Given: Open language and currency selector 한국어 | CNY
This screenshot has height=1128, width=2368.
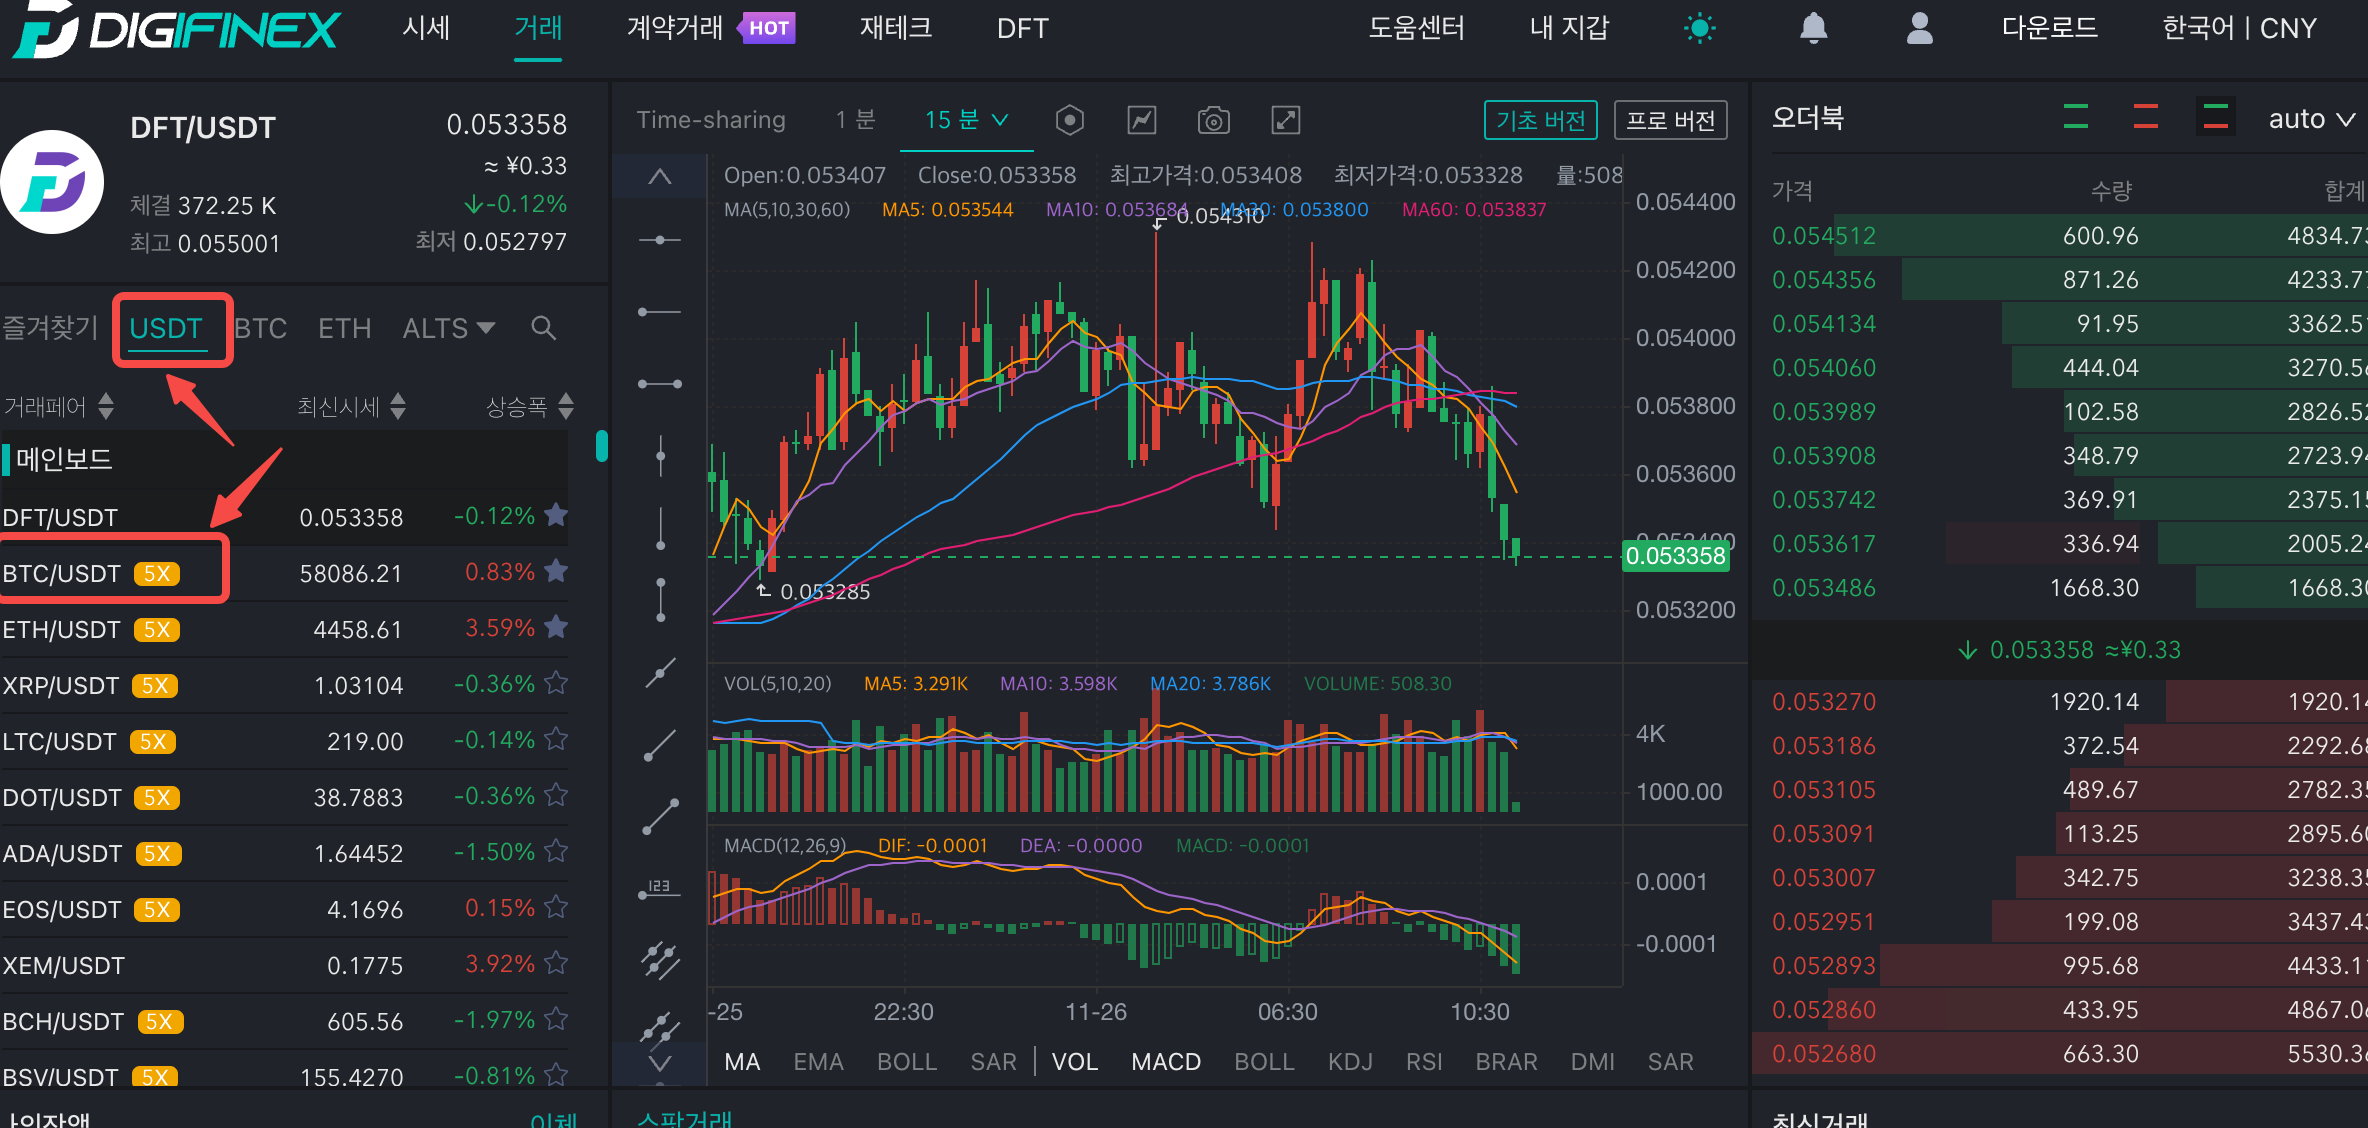Looking at the screenshot, I should point(2240,28).
